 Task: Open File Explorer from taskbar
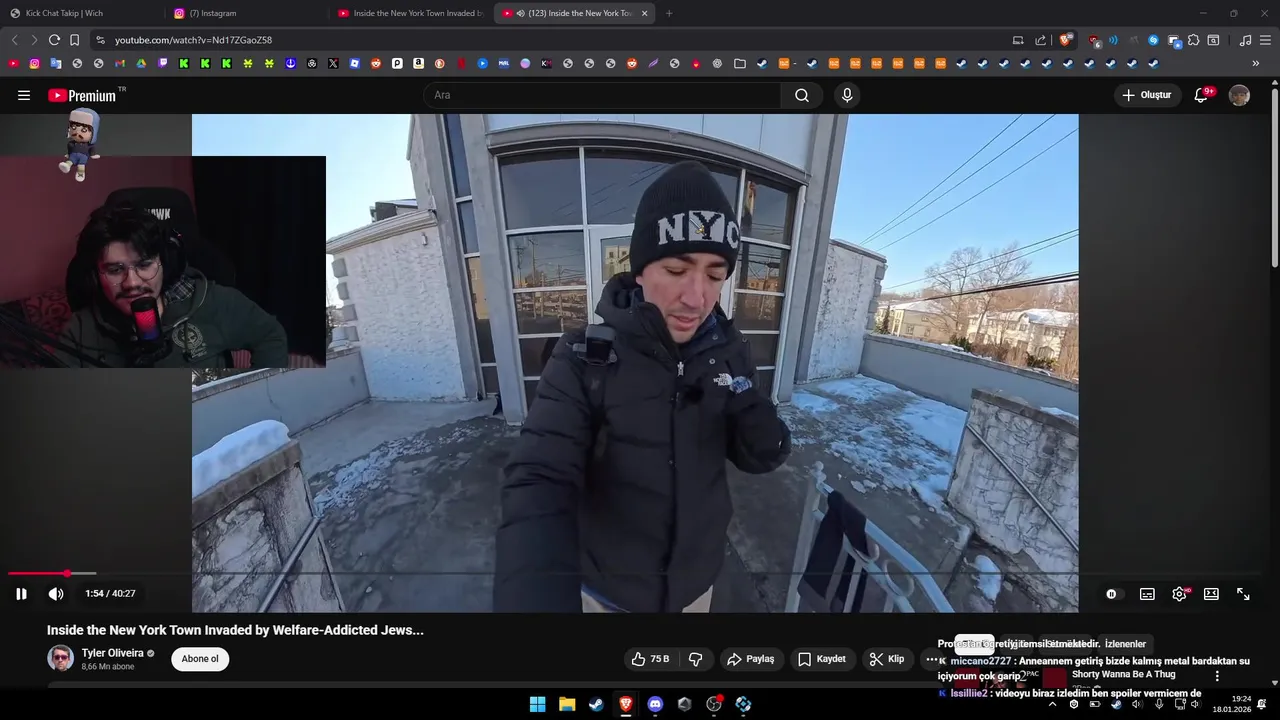[567, 704]
